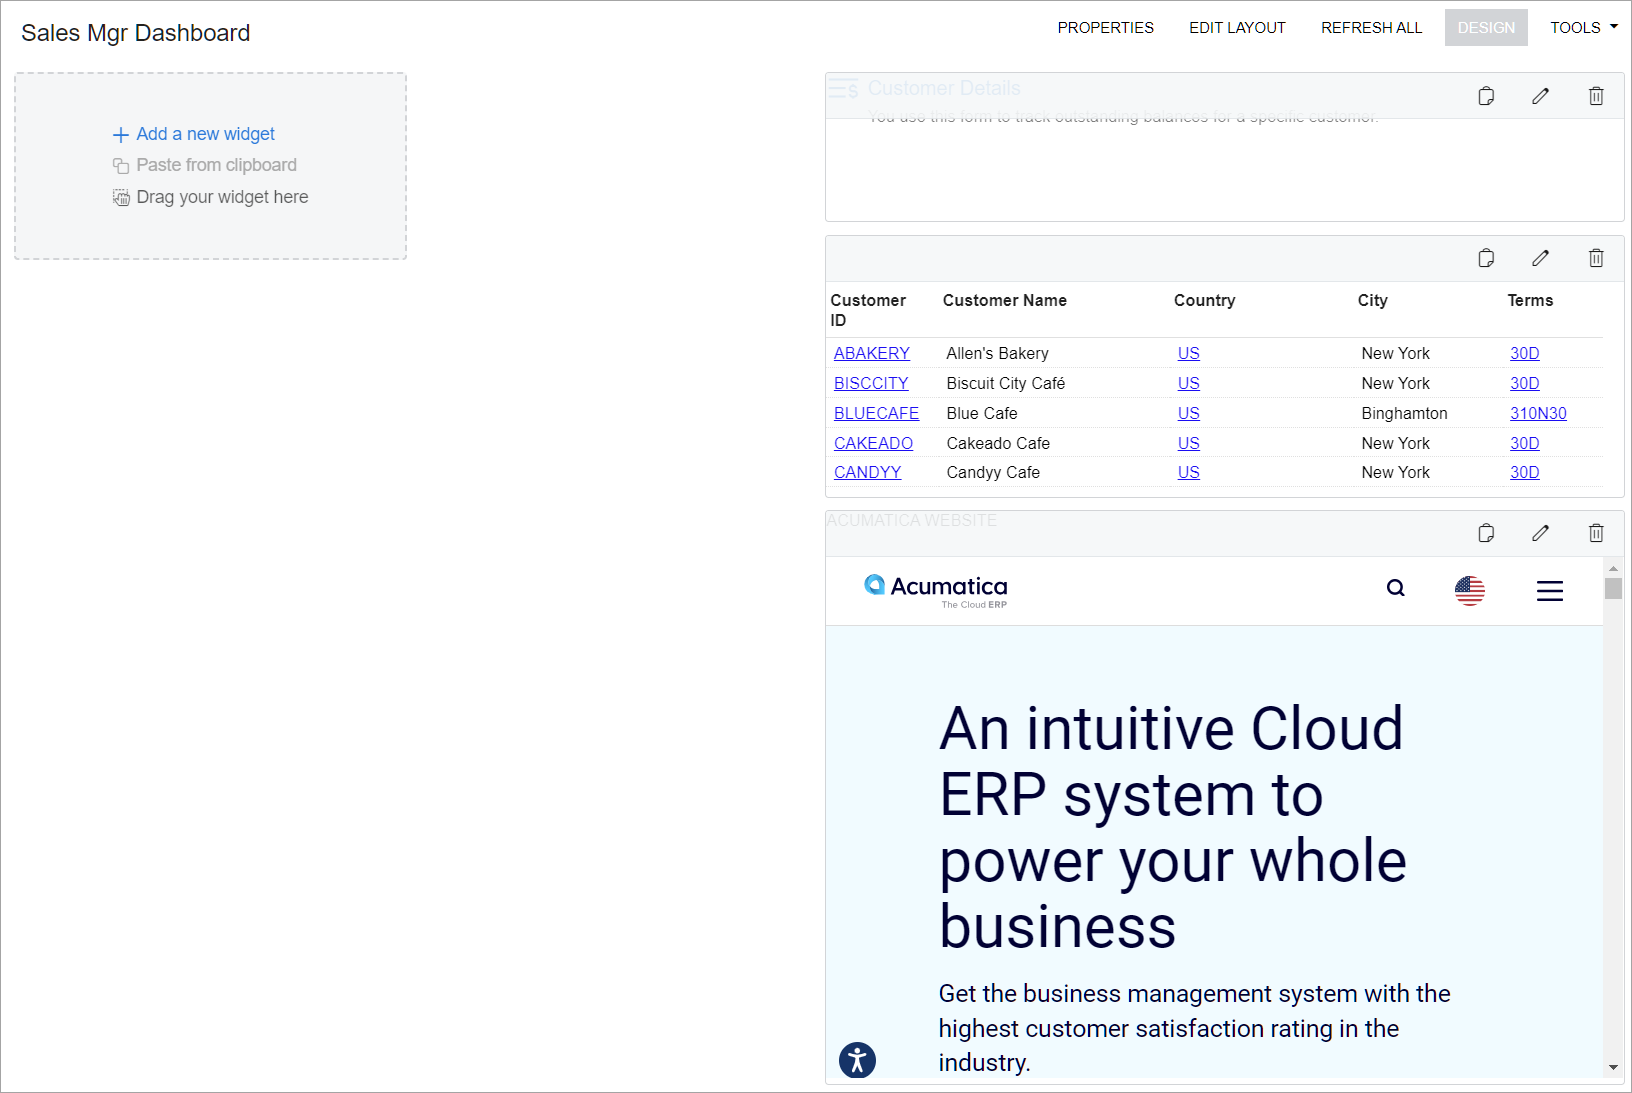Edit the customer table widget

[1540, 258]
